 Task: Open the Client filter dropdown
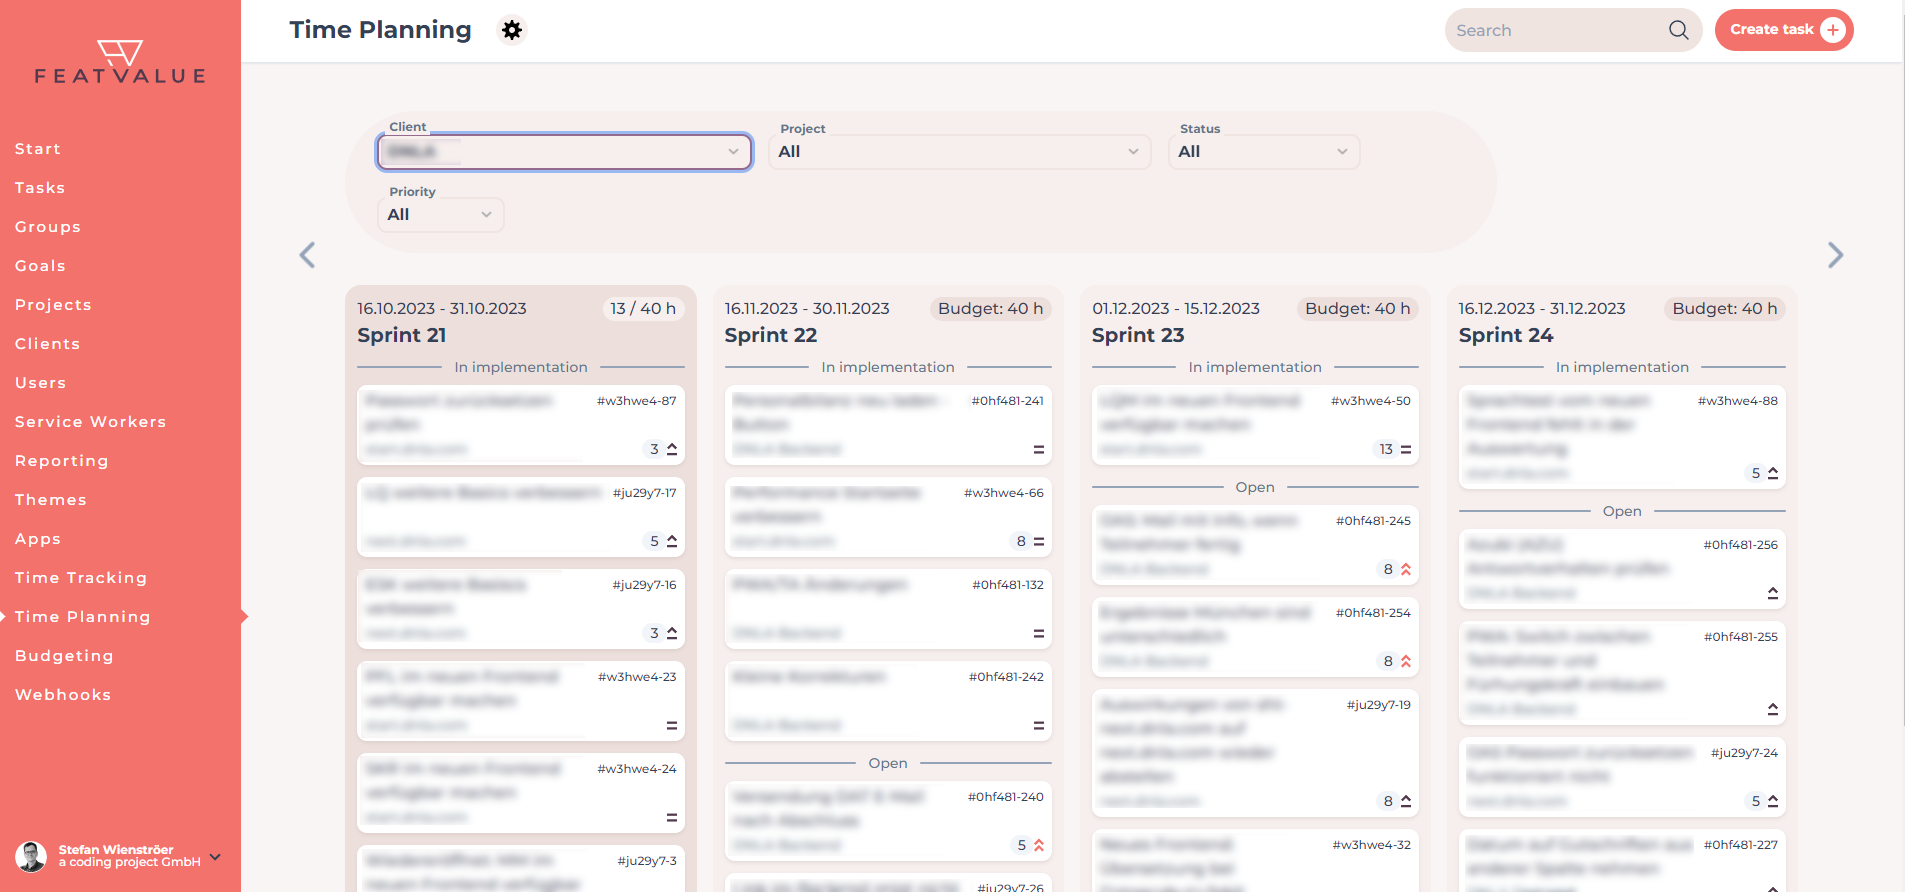pyautogui.click(x=564, y=151)
